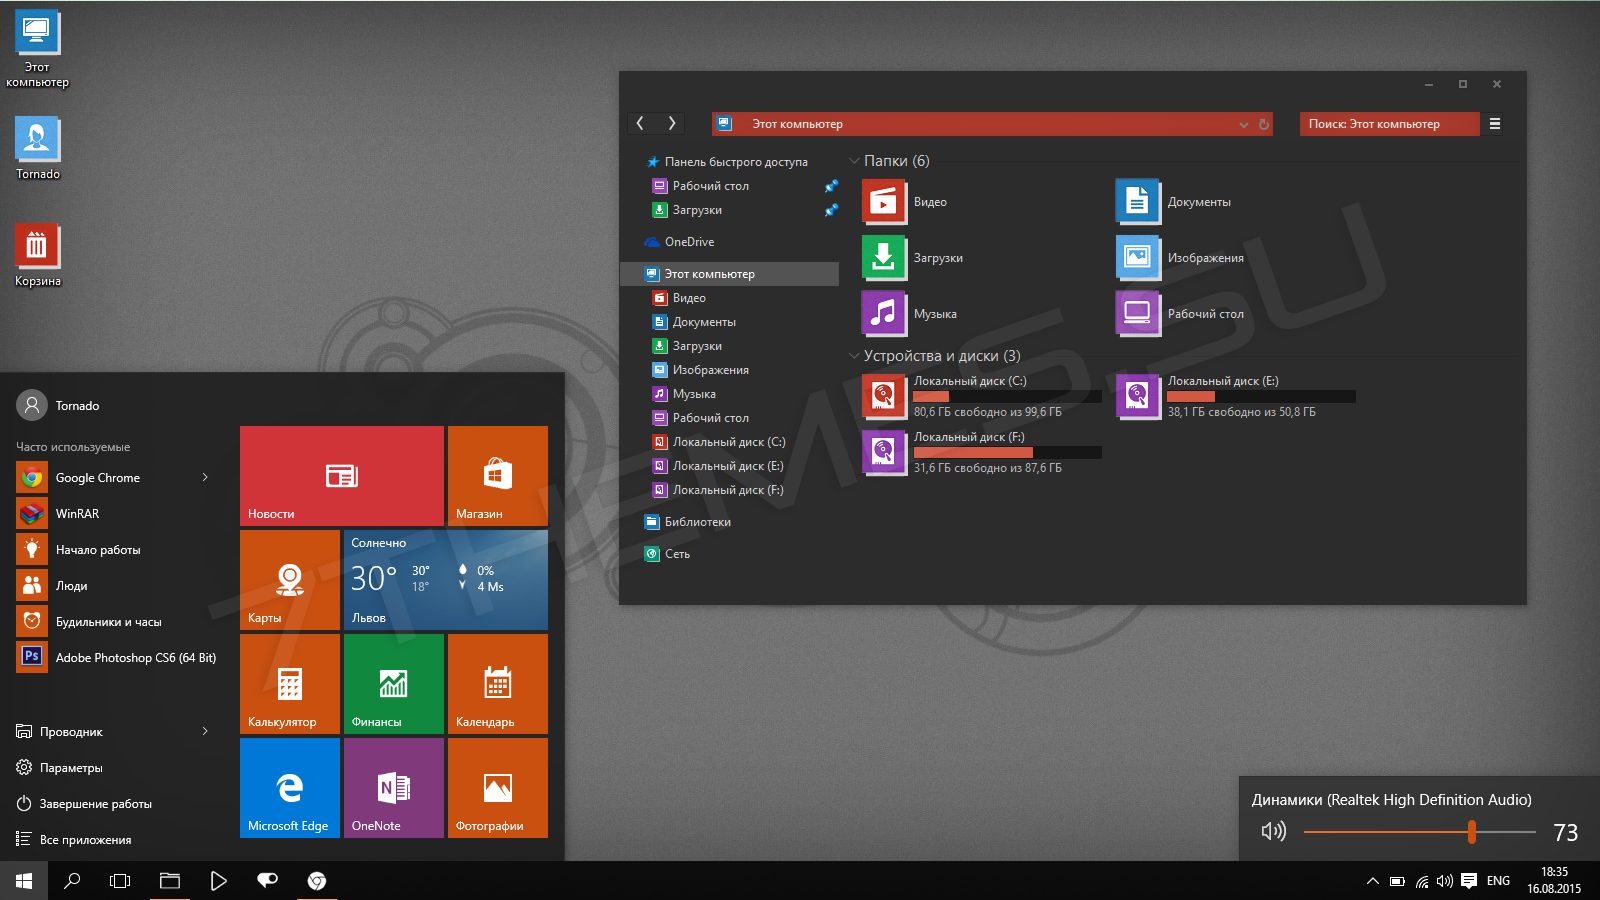
Task: Click the Tornado desktop icon
Action: pyautogui.click(x=37, y=148)
